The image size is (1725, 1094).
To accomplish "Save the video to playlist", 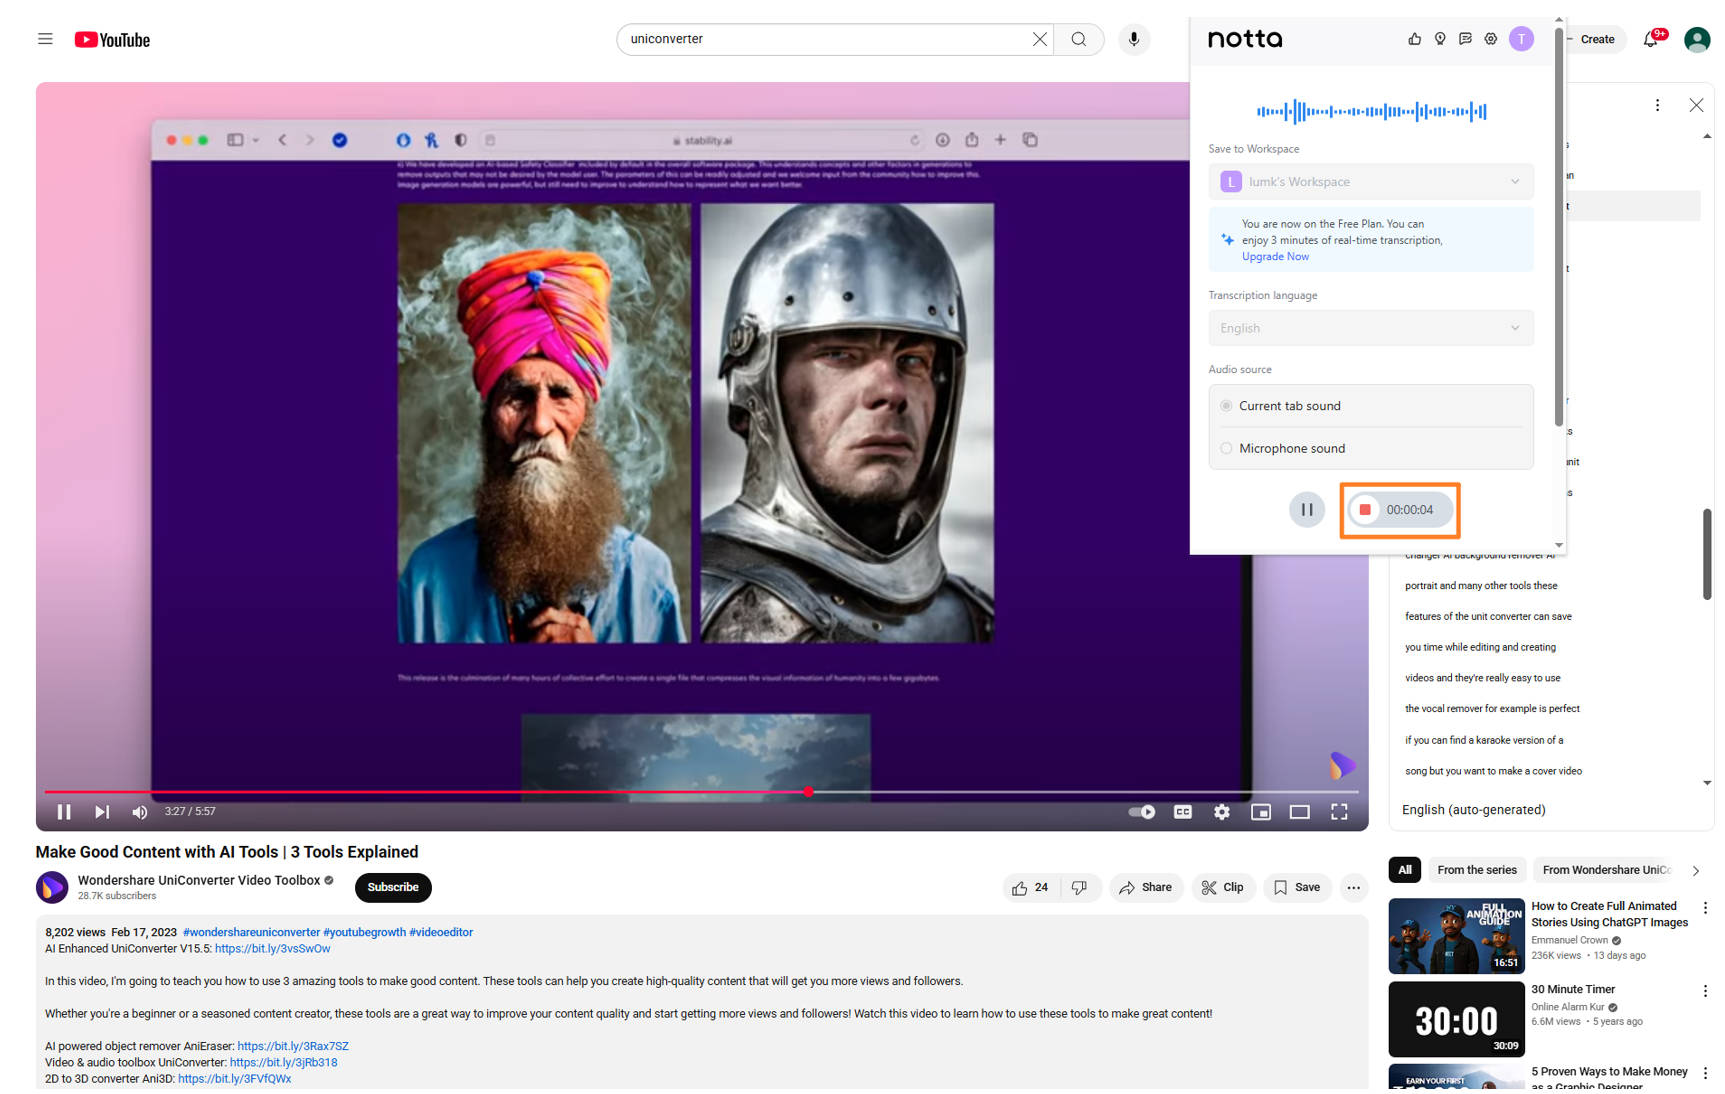I will click(x=1297, y=888).
